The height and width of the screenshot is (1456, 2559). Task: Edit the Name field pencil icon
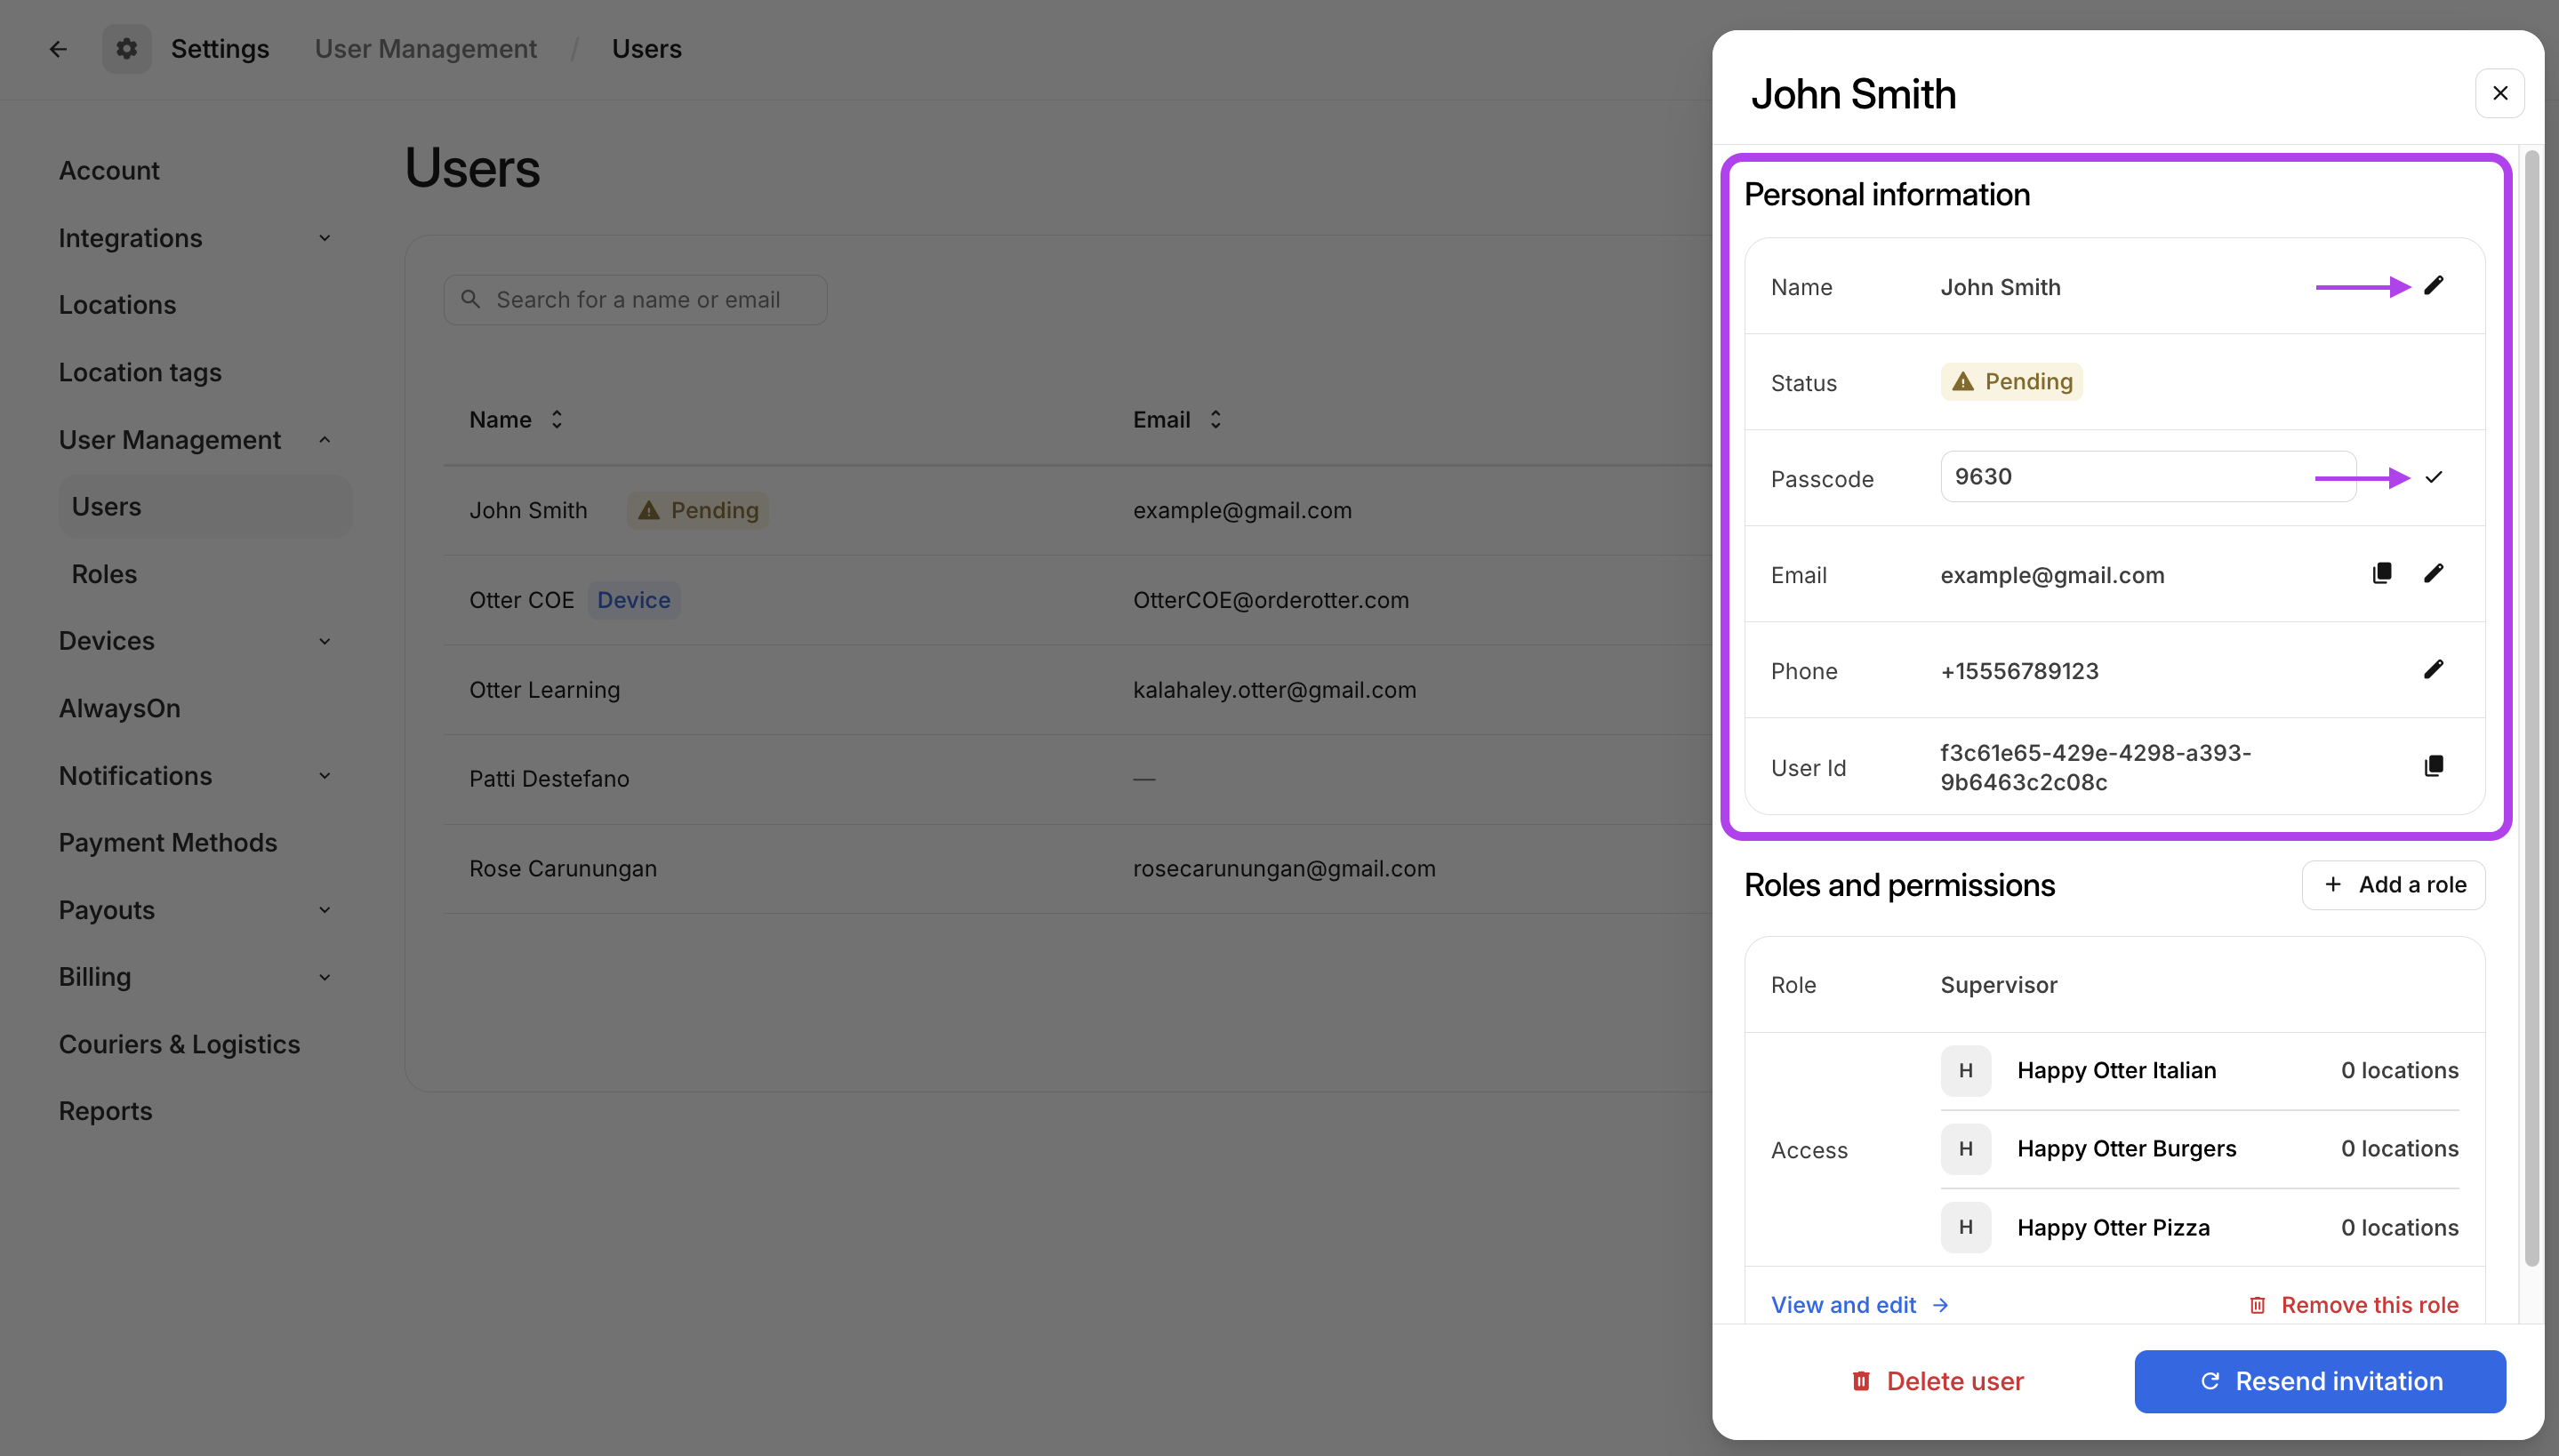point(2434,286)
